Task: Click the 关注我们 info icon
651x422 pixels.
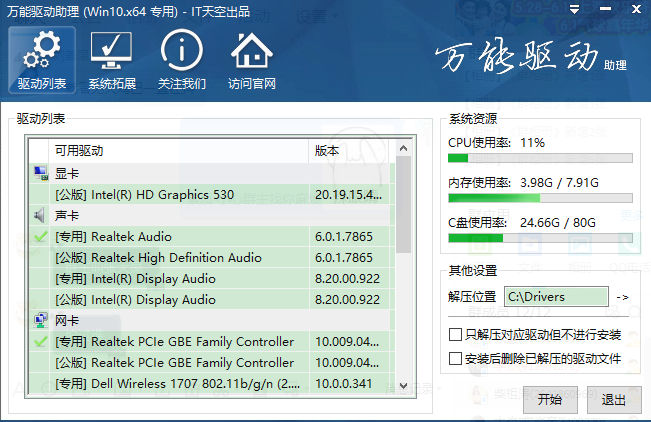Action: click(x=181, y=51)
